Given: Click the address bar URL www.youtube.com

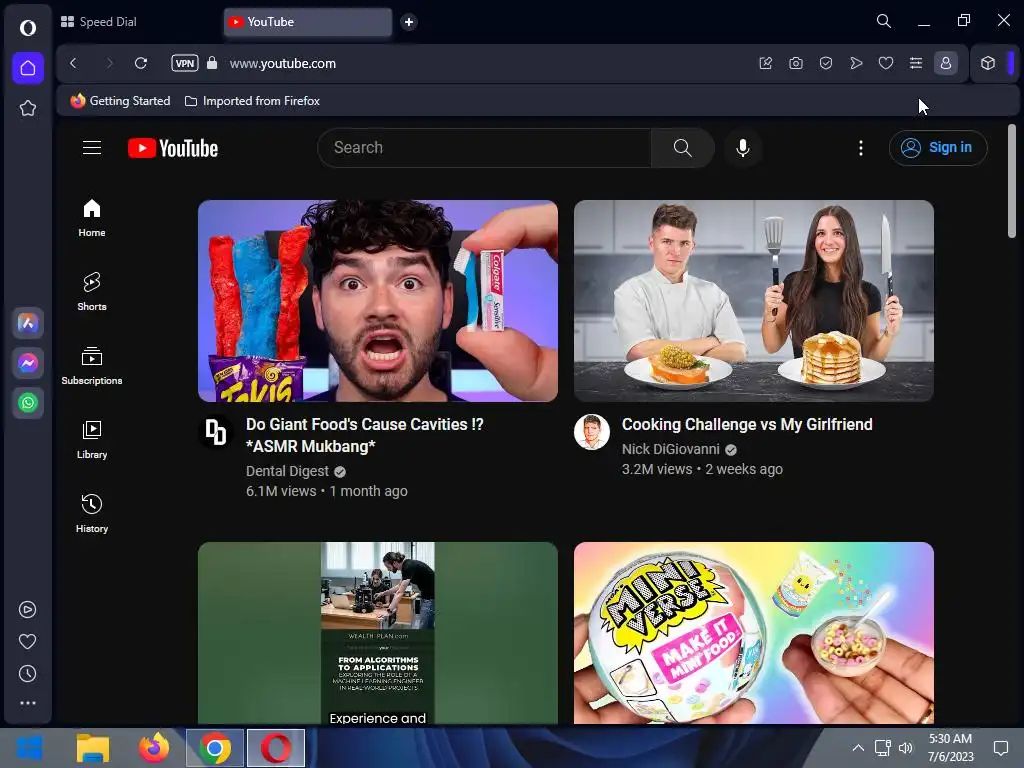Looking at the screenshot, I should (x=283, y=63).
